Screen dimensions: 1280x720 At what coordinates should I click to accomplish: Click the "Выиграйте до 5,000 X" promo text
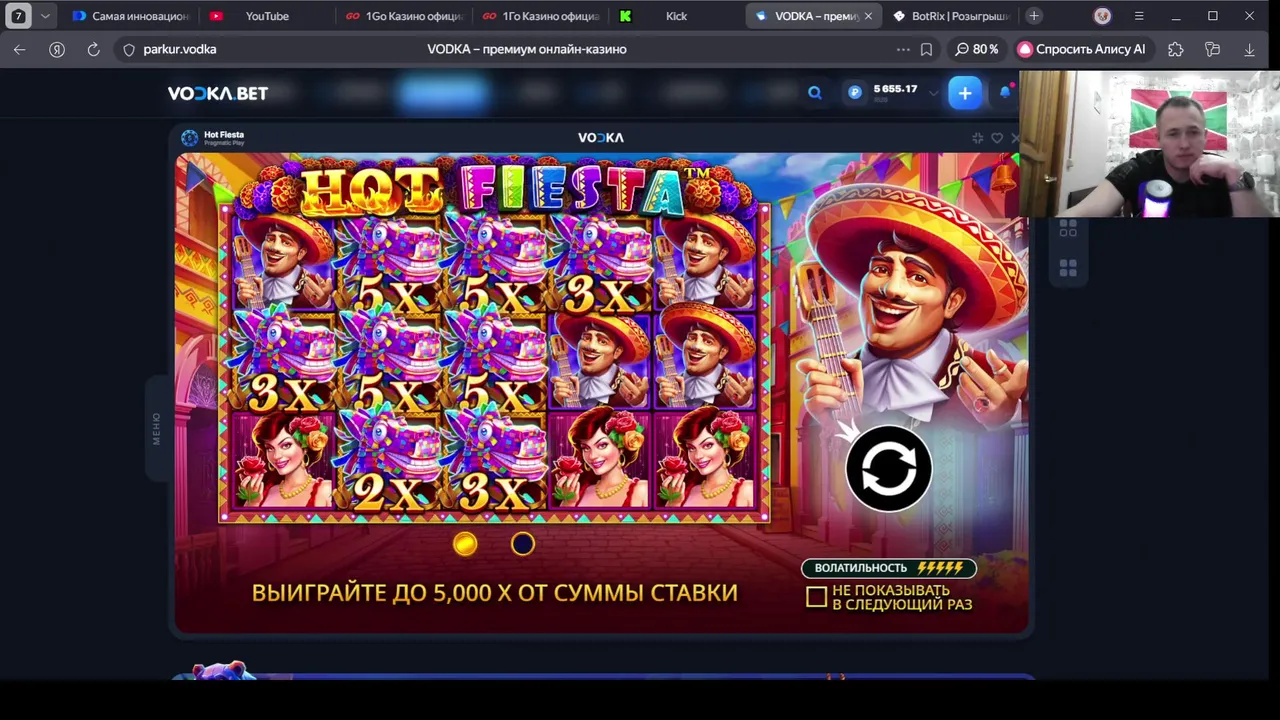[x=495, y=592]
